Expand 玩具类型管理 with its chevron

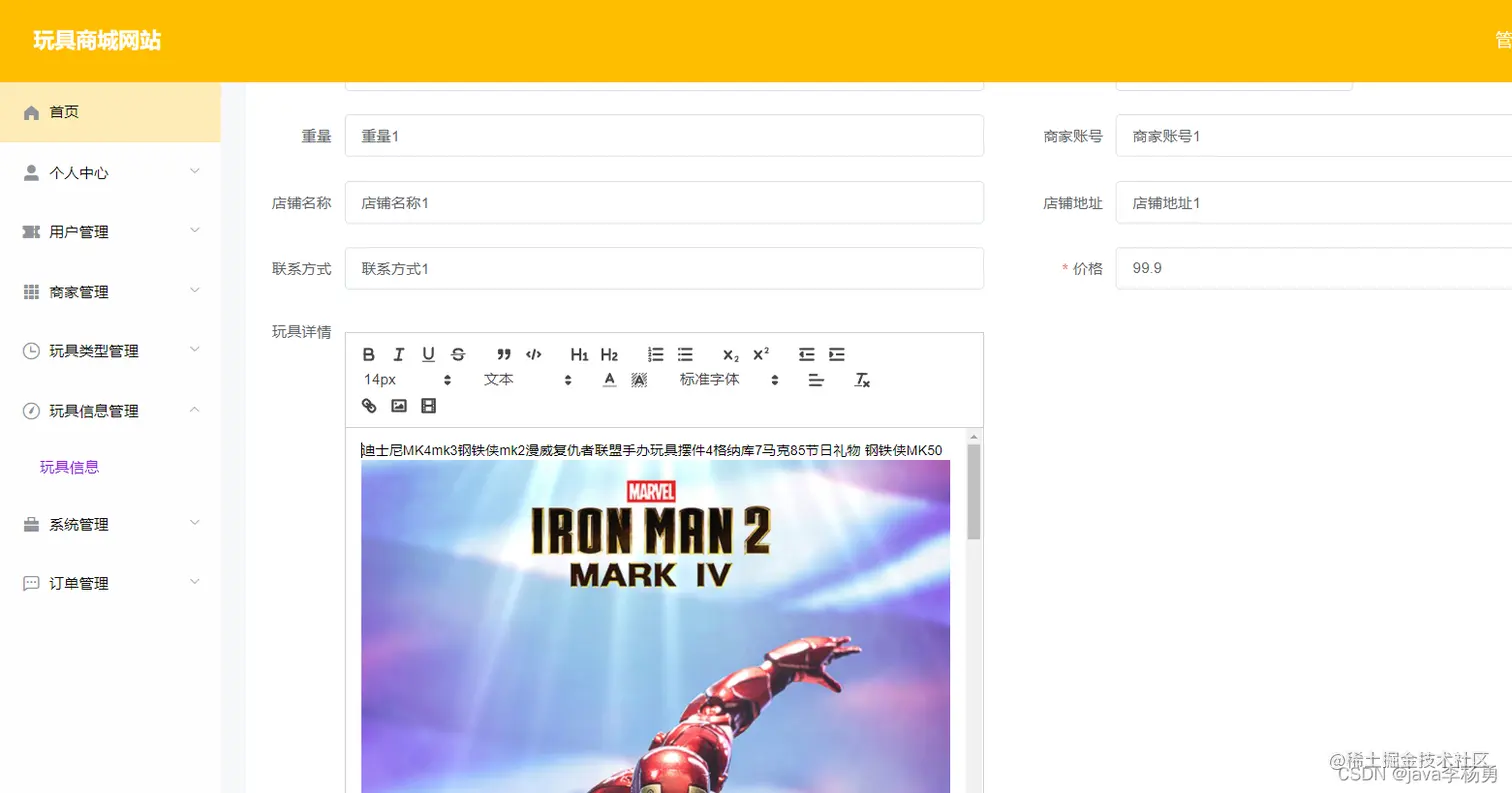(x=195, y=349)
